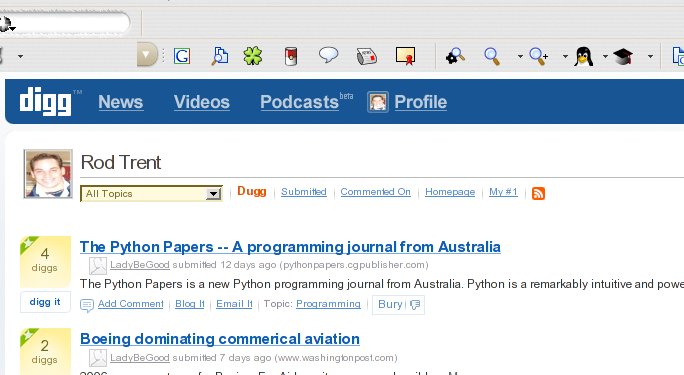Click the red soup can icon
Screen dimensions: 684x375
pyautogui.click(x=291, y=56)
